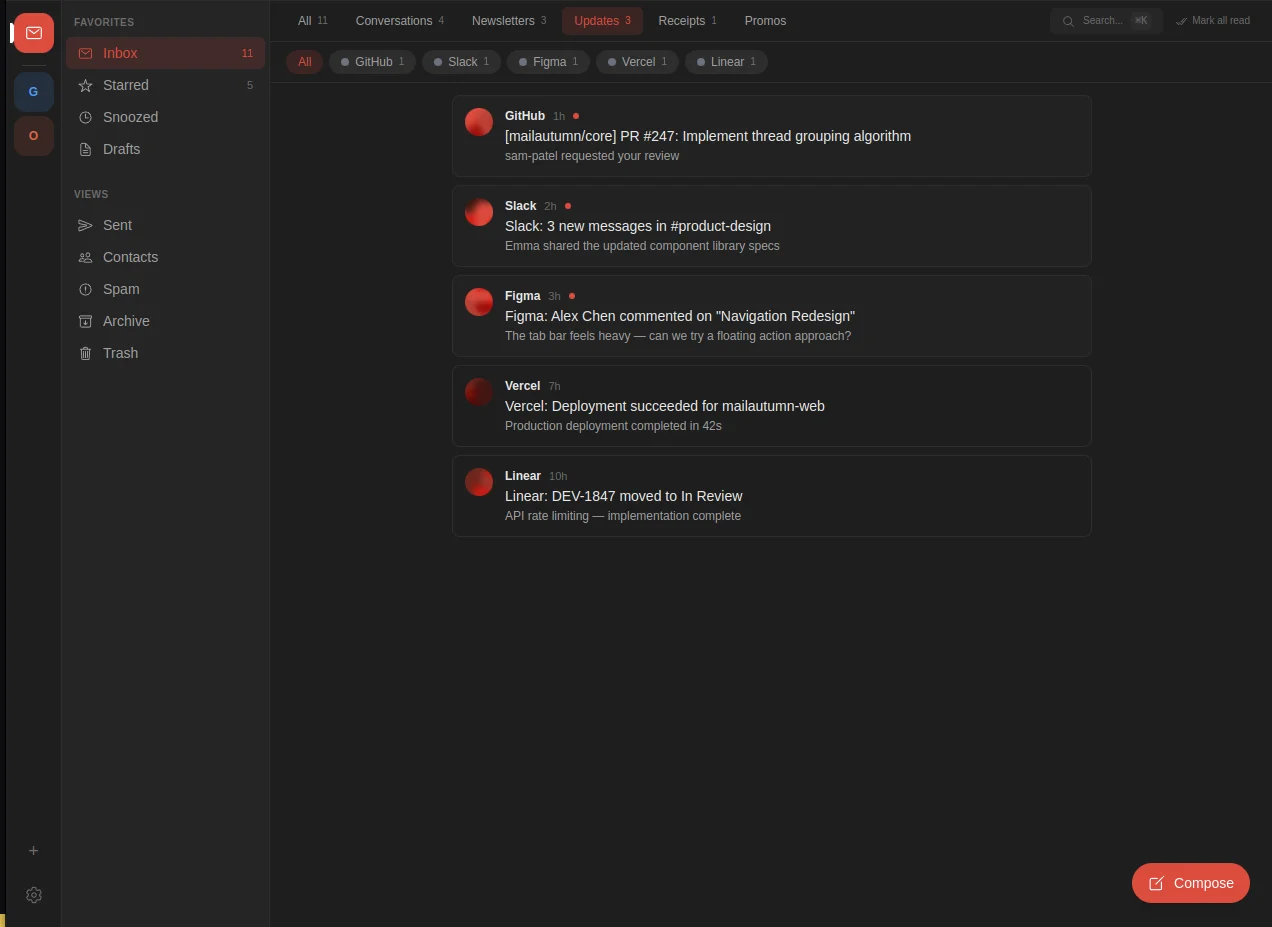This screenshot has width=1272, height=927.
Task: Click the Compose button
Action: [1190, 883]
